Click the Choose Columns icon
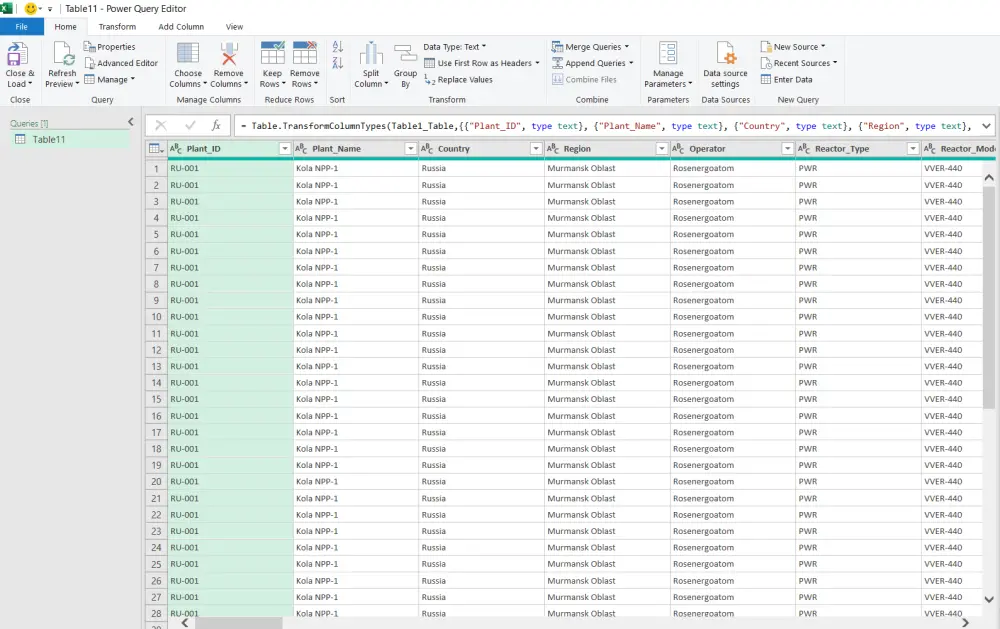The image size is (1000, 629). (188, 54)
